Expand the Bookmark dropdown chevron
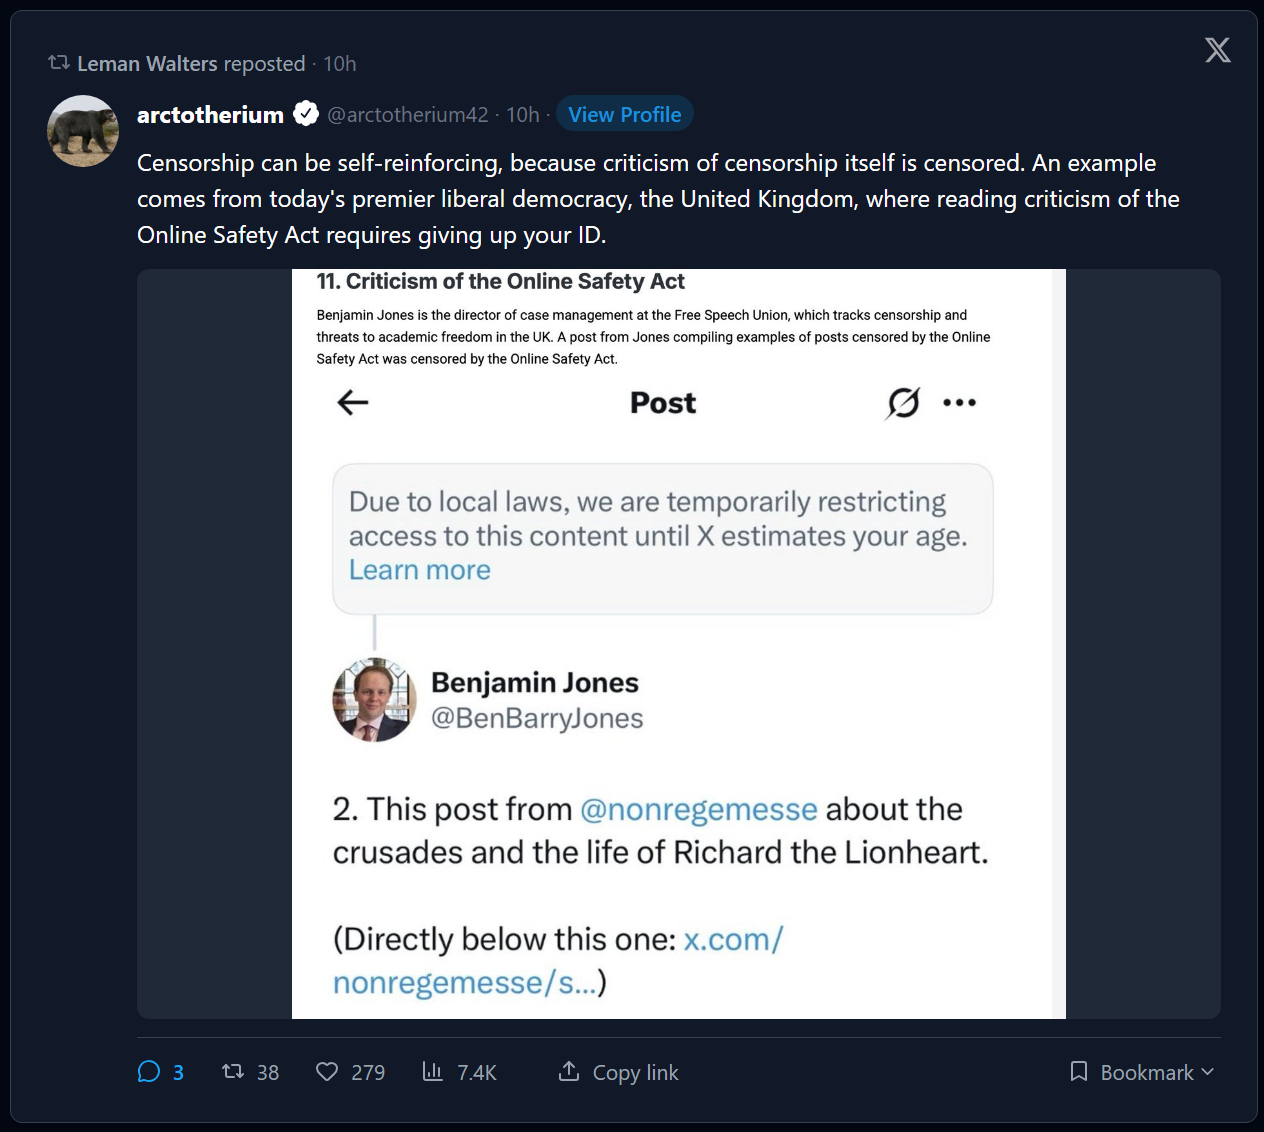The height and width of the screenshot is (1132, 1264). (1207, 1072)
